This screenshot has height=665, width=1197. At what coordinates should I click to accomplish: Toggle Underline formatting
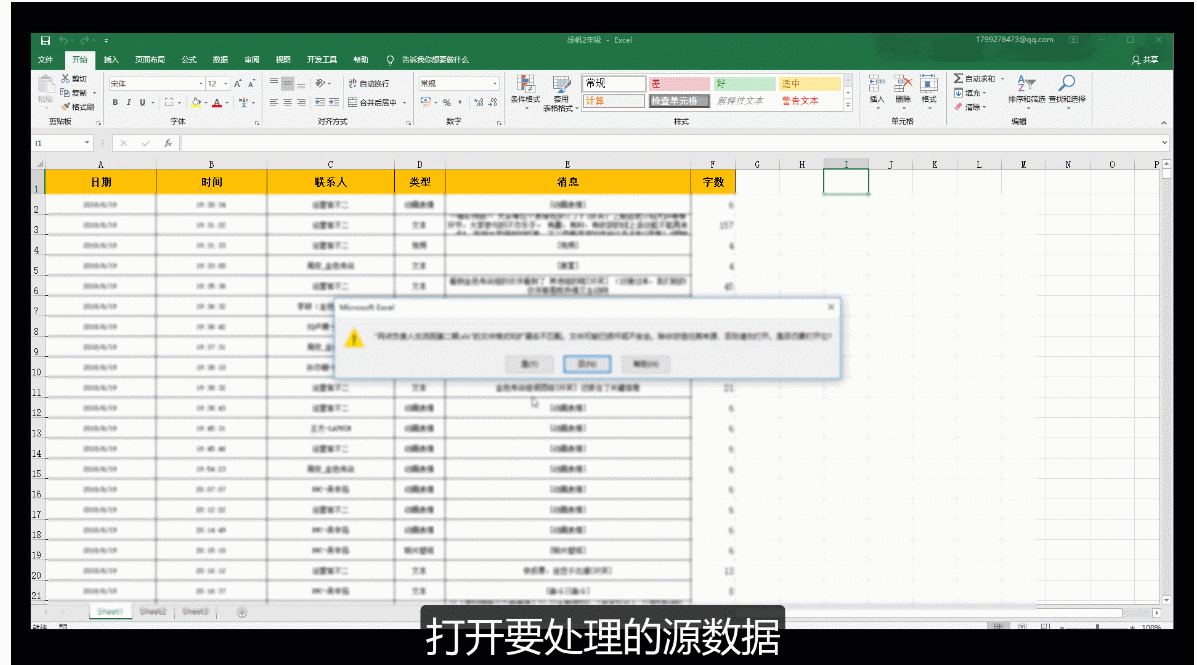coord(142,102)
